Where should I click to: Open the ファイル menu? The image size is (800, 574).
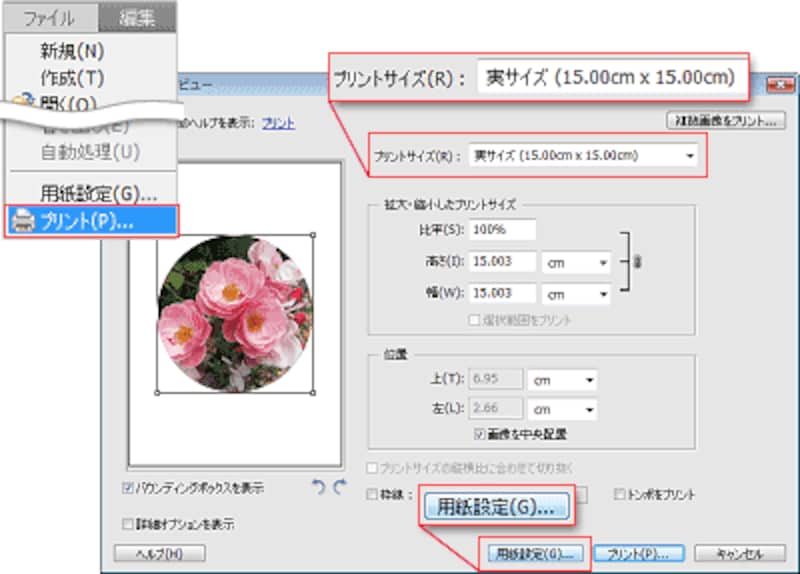pyautogui.click(x=49, y=18)
